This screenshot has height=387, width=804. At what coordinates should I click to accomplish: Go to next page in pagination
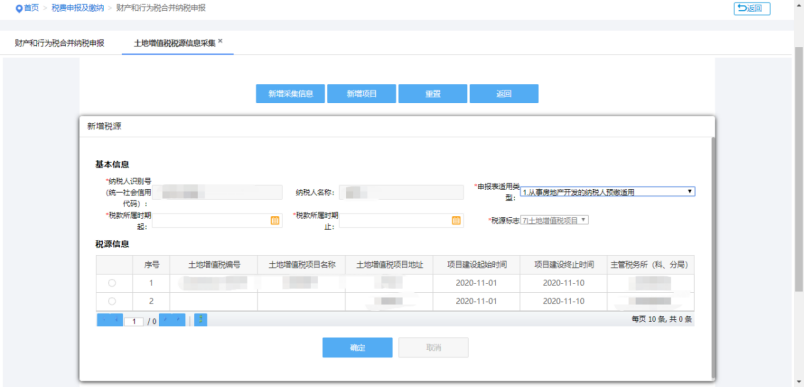(166, 320)
